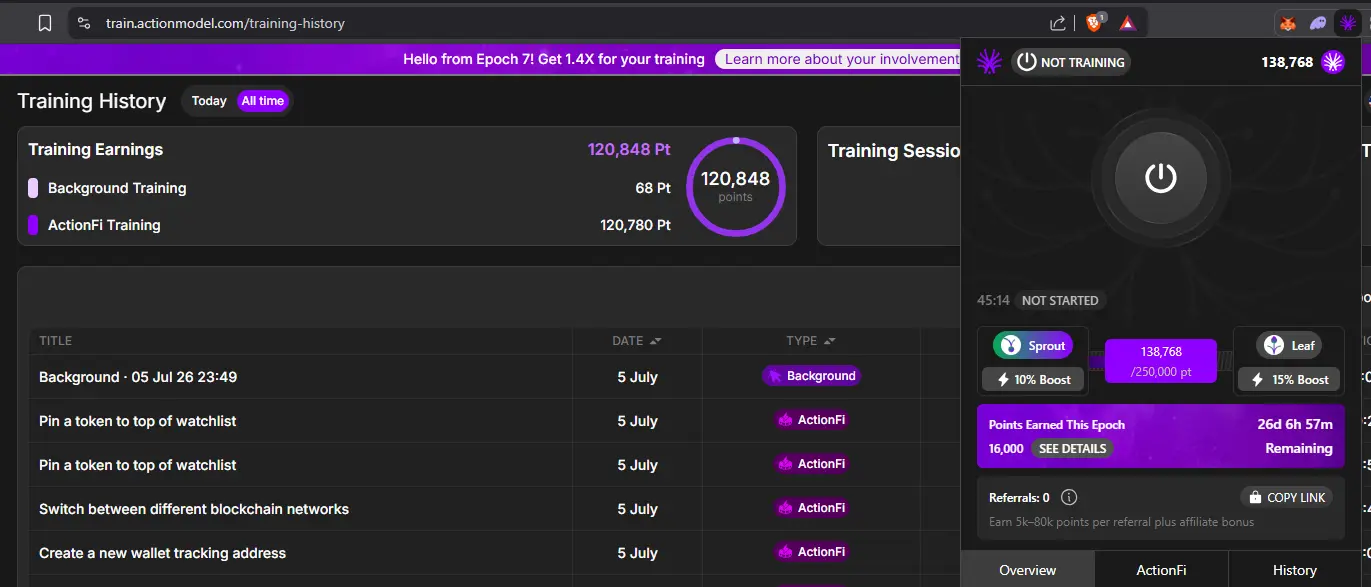Image resolution: width=1371 pixels, height=587 pixels.
Task: Open the MetaMask fox extension icon
Action: click(x=1289, y=23)
